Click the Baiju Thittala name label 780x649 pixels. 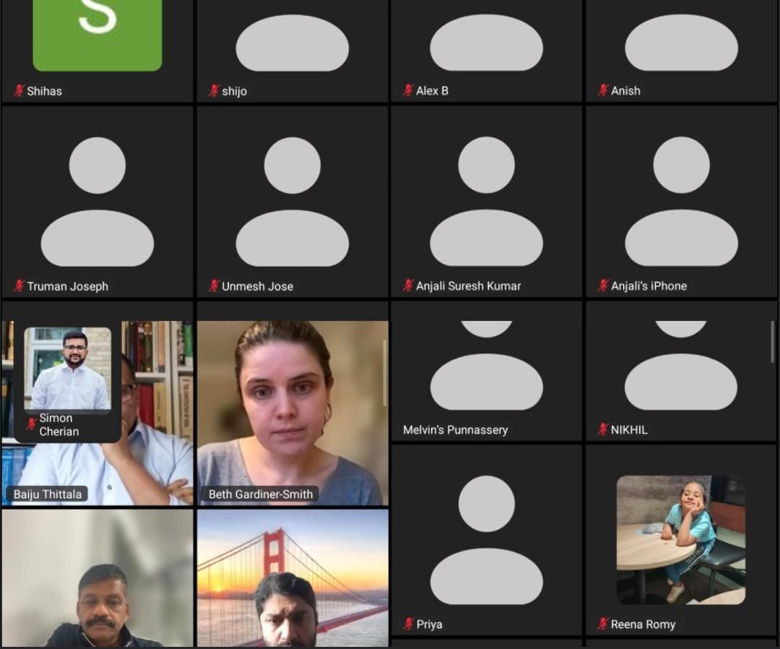(x=47, y=494)
